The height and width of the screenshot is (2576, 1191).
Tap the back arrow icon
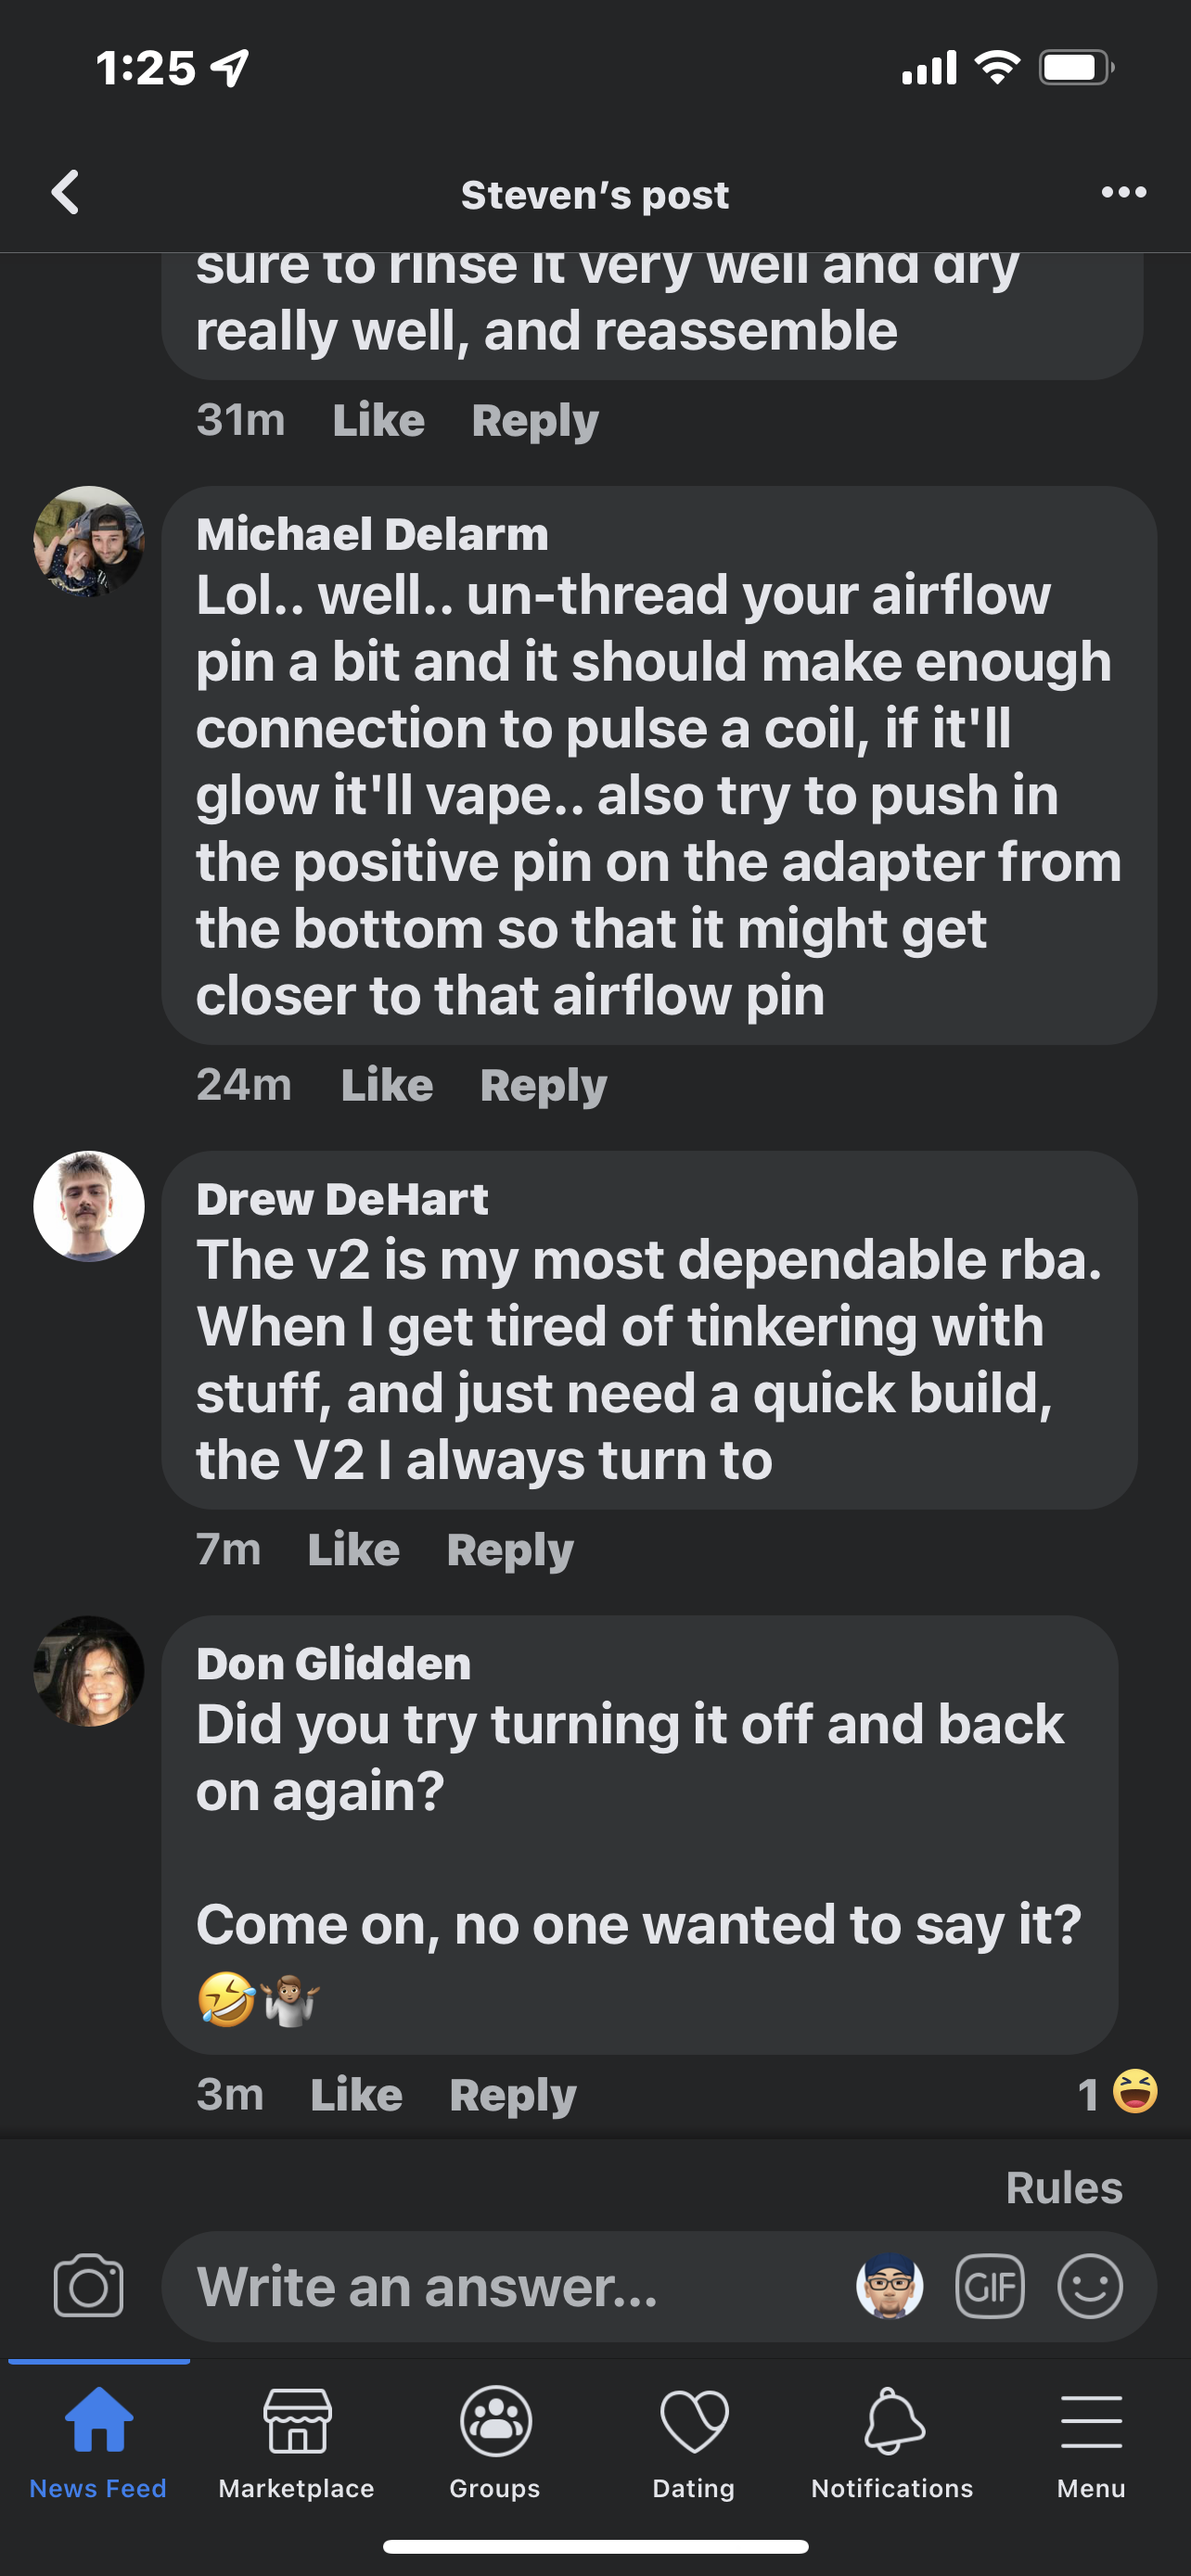coord(66,192)
